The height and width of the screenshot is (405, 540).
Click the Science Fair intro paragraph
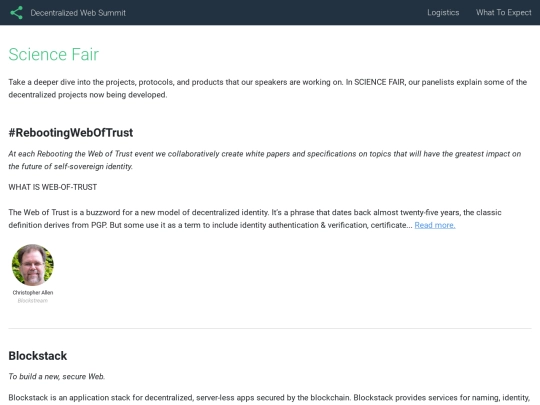[268, 89]
